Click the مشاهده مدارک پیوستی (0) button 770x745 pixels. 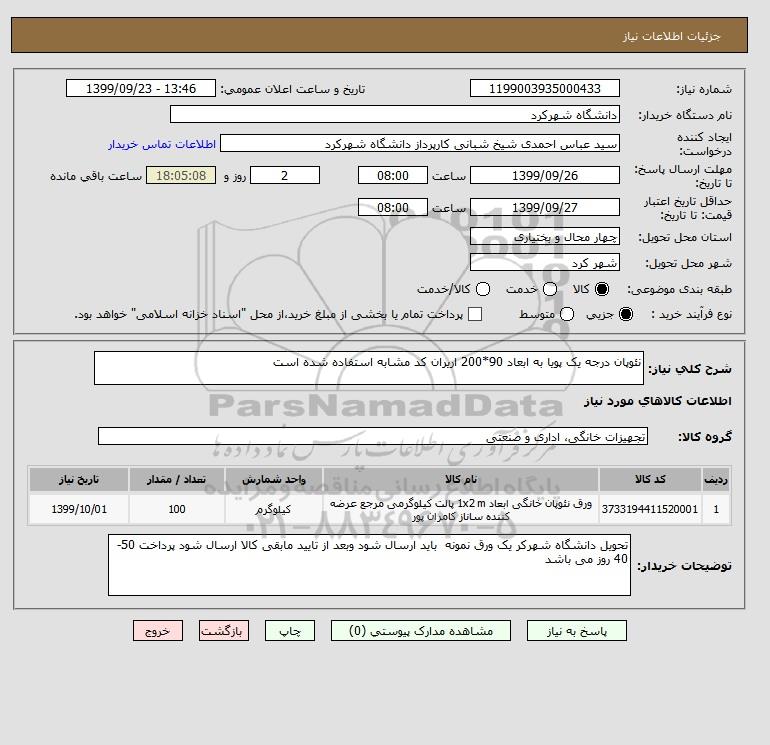(x=421, y=631)
